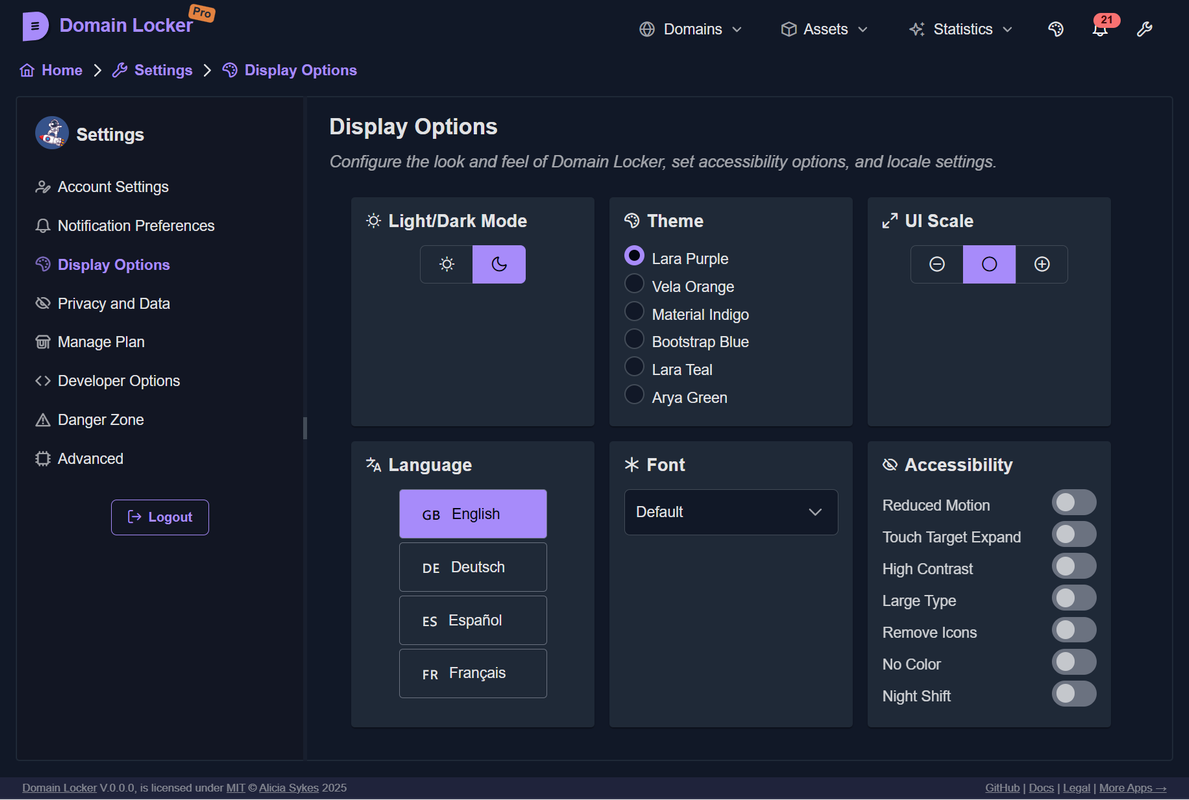The height and width of the screenshot is (800, 1189).
Task: Select the Lara Purple theme radio
Action: click(x=634, y=256)
